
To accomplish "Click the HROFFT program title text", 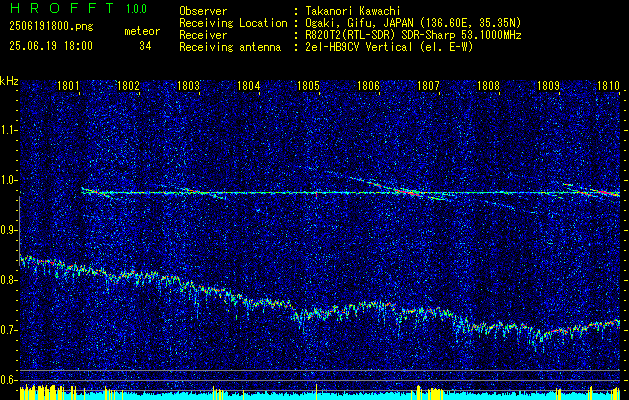I will (x=63, y=8).
